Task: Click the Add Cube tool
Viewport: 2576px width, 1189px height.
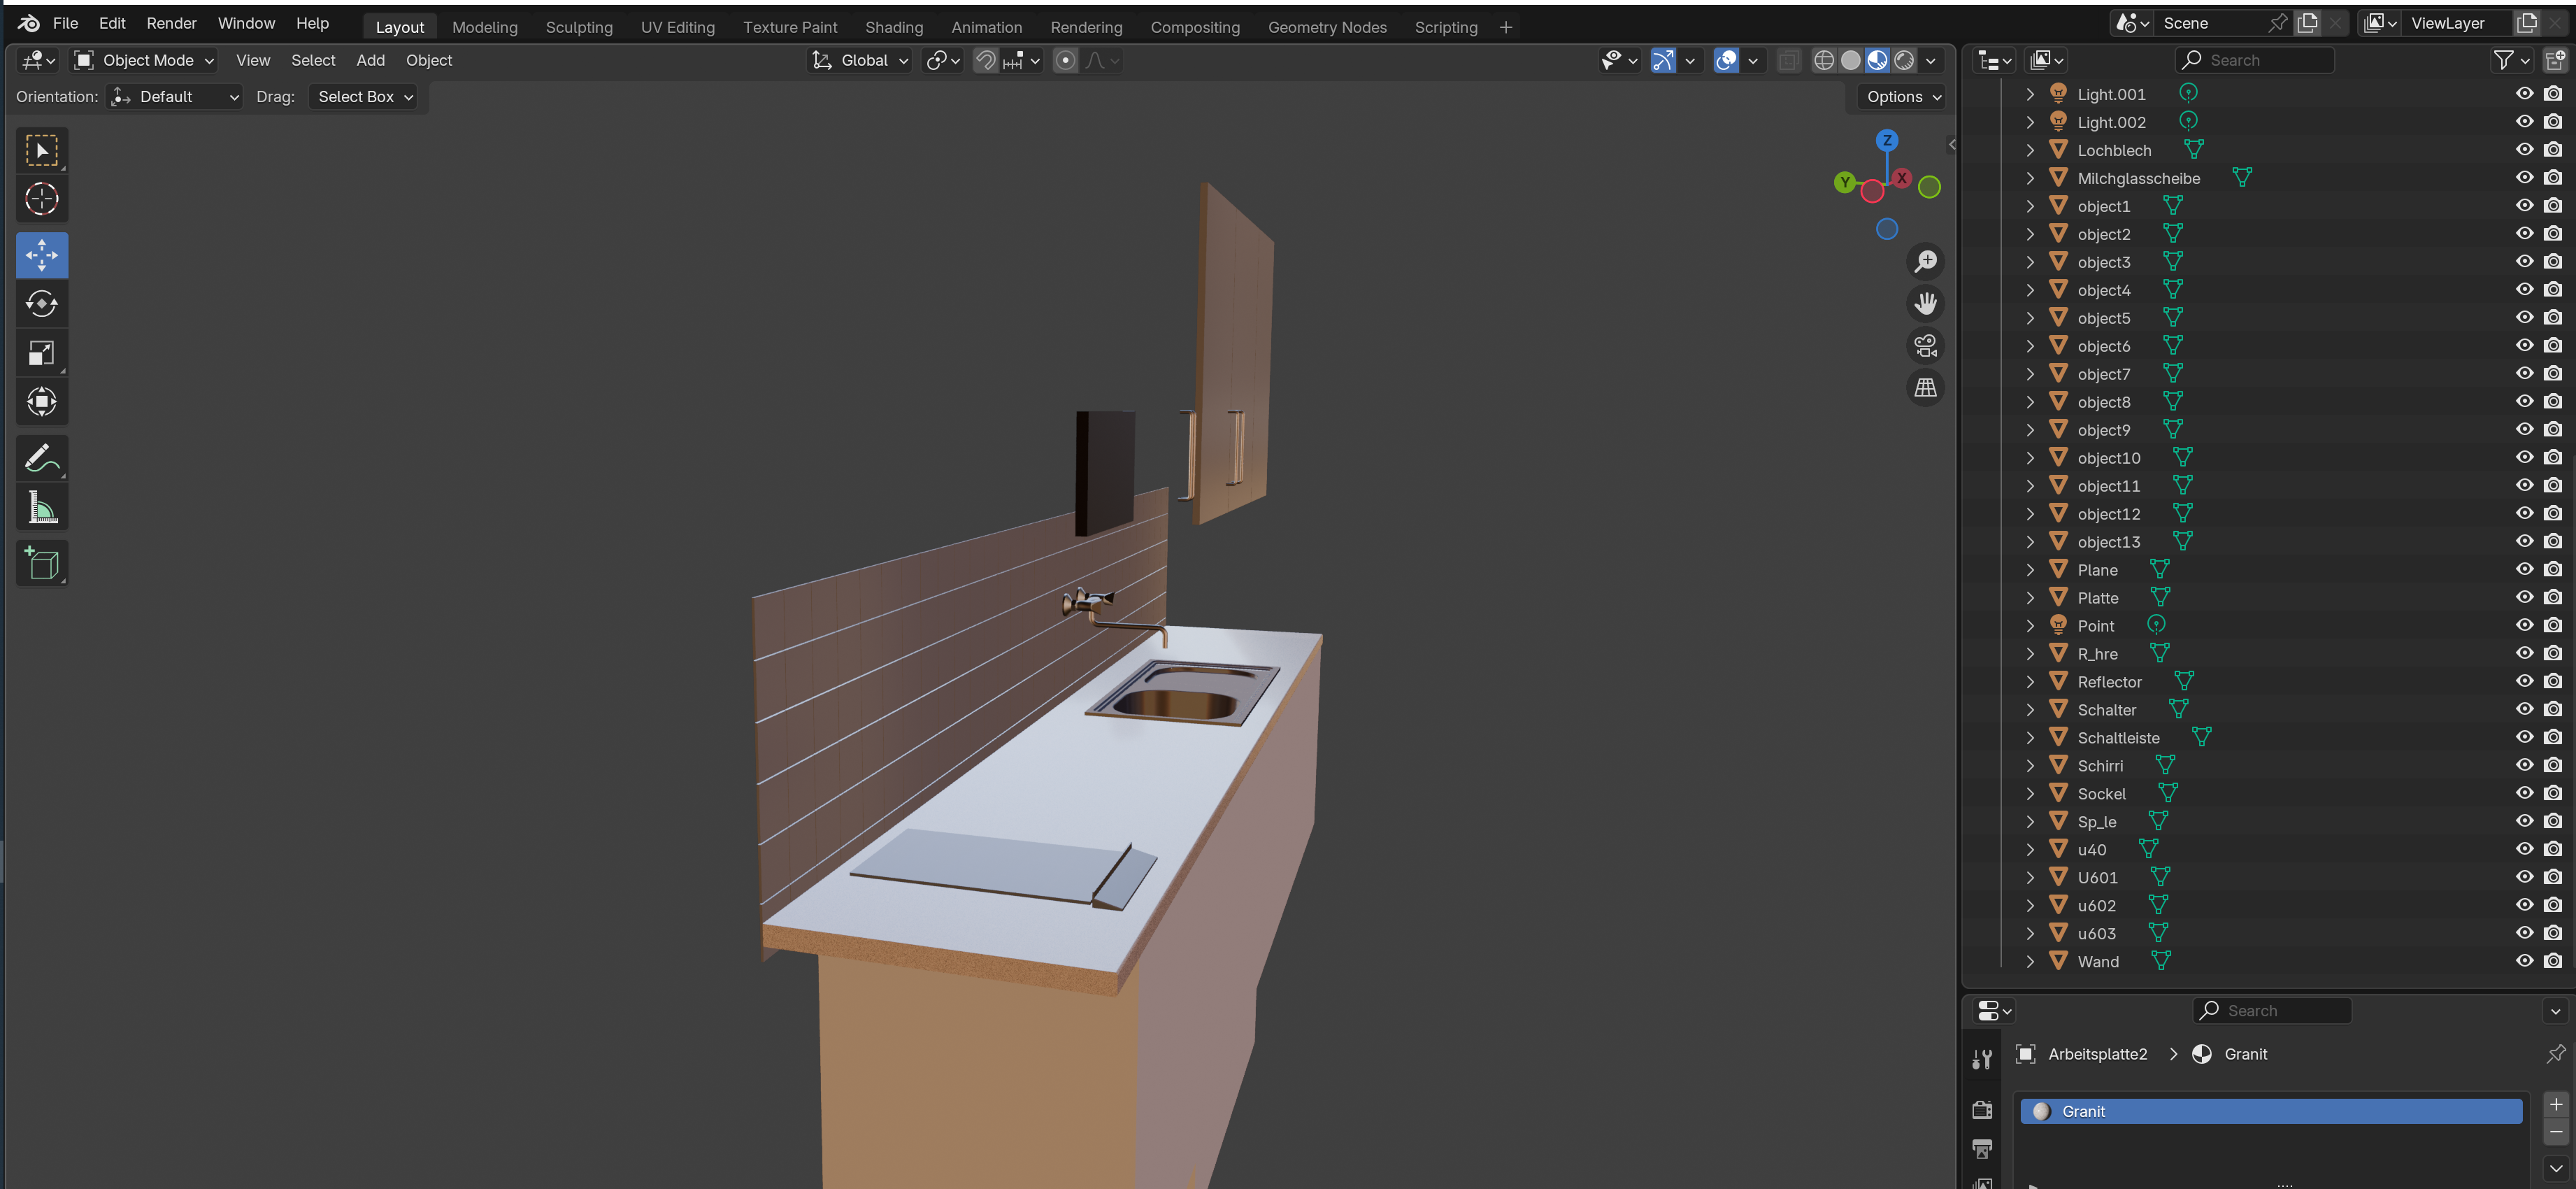Action: click(x=42, y=564)
